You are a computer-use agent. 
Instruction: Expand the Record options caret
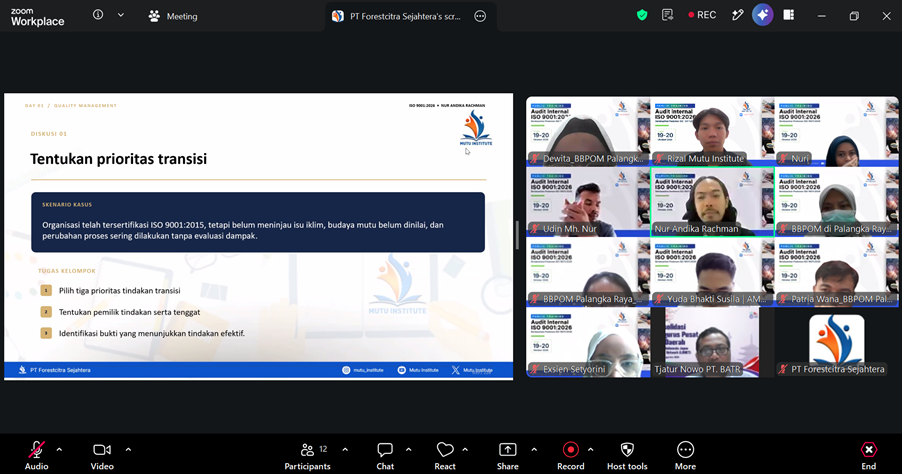click(x=590, y=450)
